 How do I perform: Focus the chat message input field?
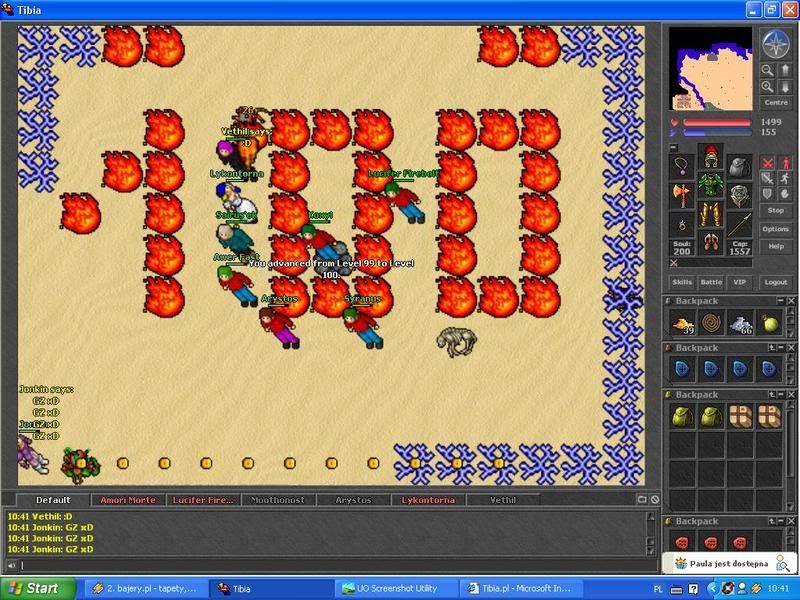coord(339,565)
